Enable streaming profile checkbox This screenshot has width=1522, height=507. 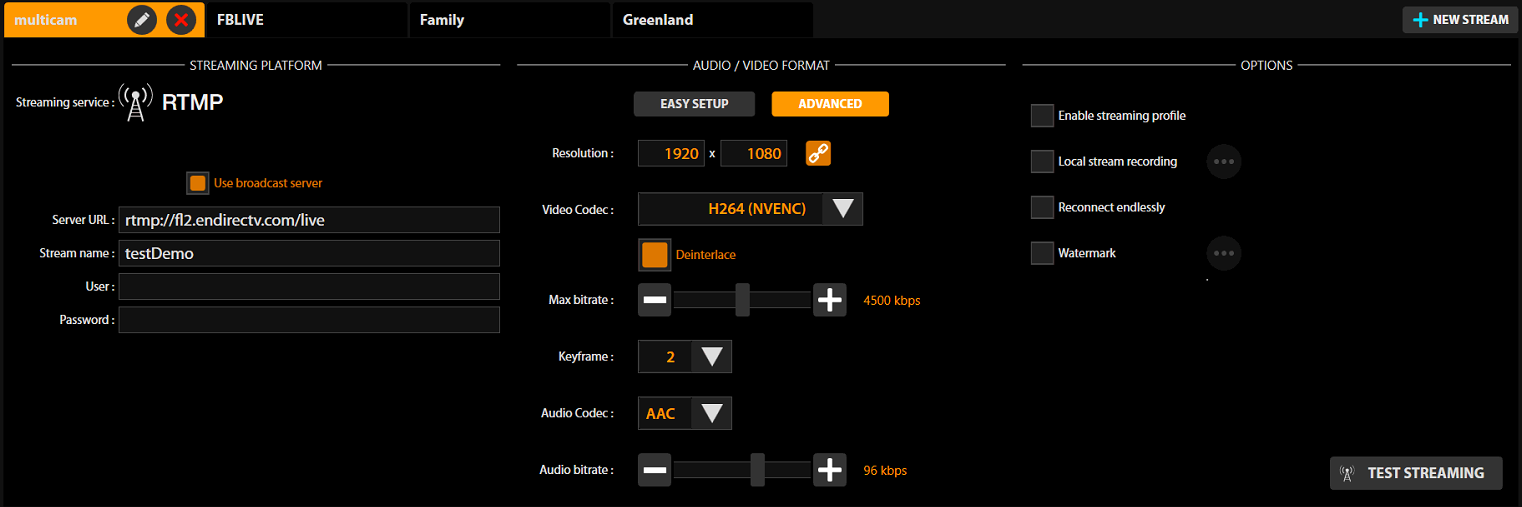tap(1042, 116)
